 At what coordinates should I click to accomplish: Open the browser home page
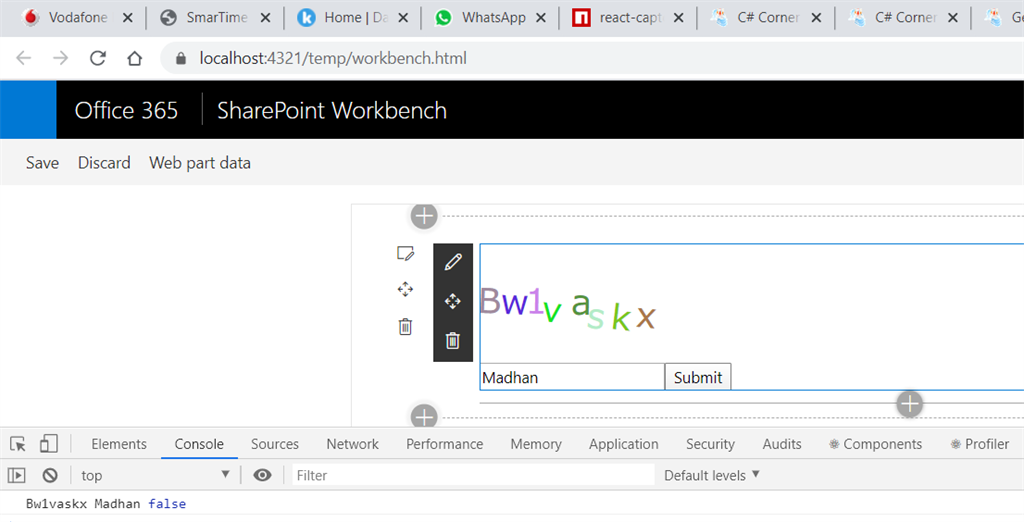pos(135,58)
